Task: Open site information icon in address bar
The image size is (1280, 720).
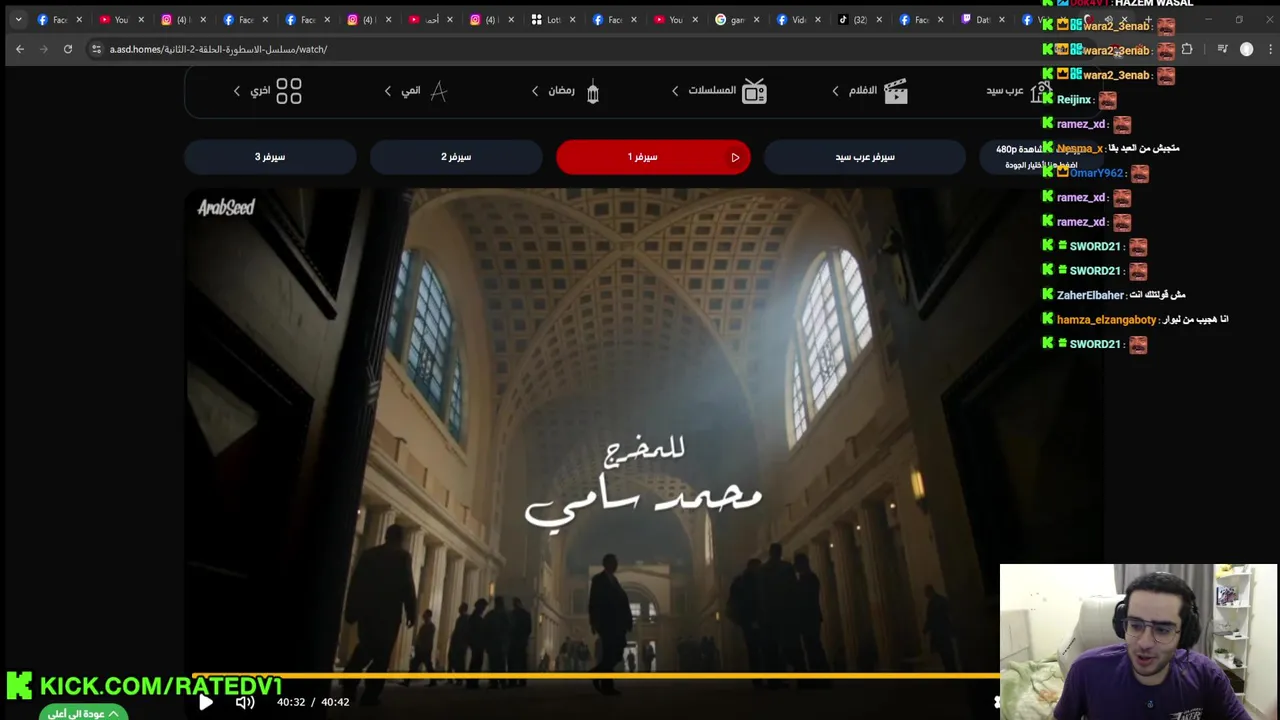Action: point(96,49)
